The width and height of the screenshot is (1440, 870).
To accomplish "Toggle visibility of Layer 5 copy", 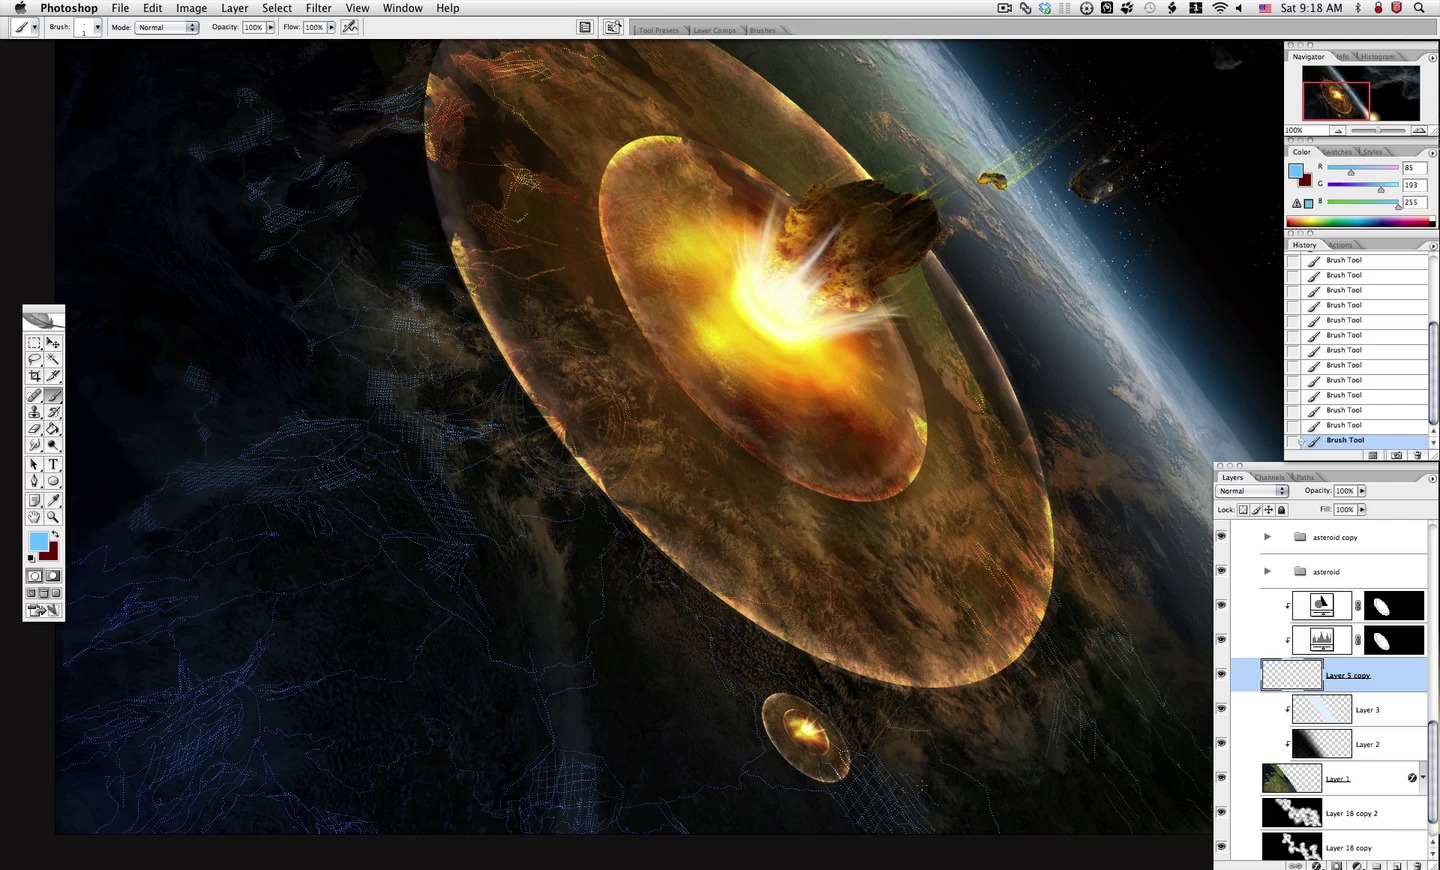I will [1221, 674].
